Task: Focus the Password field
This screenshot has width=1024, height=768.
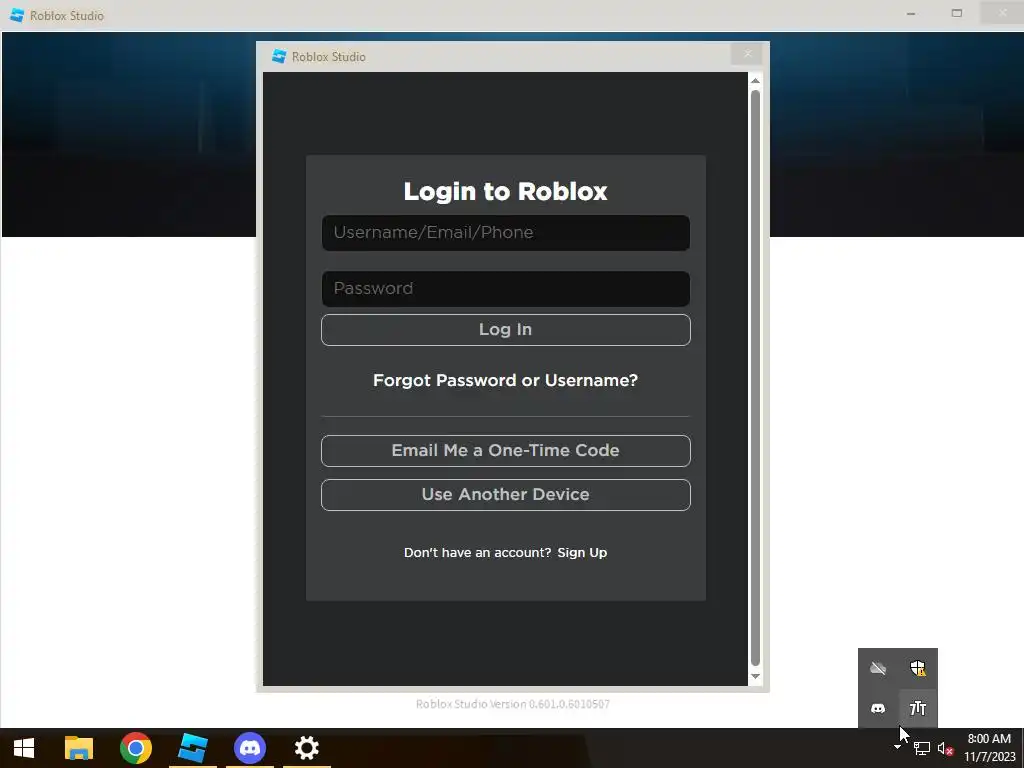Action: pyautogui.click(x=505, y=289)
